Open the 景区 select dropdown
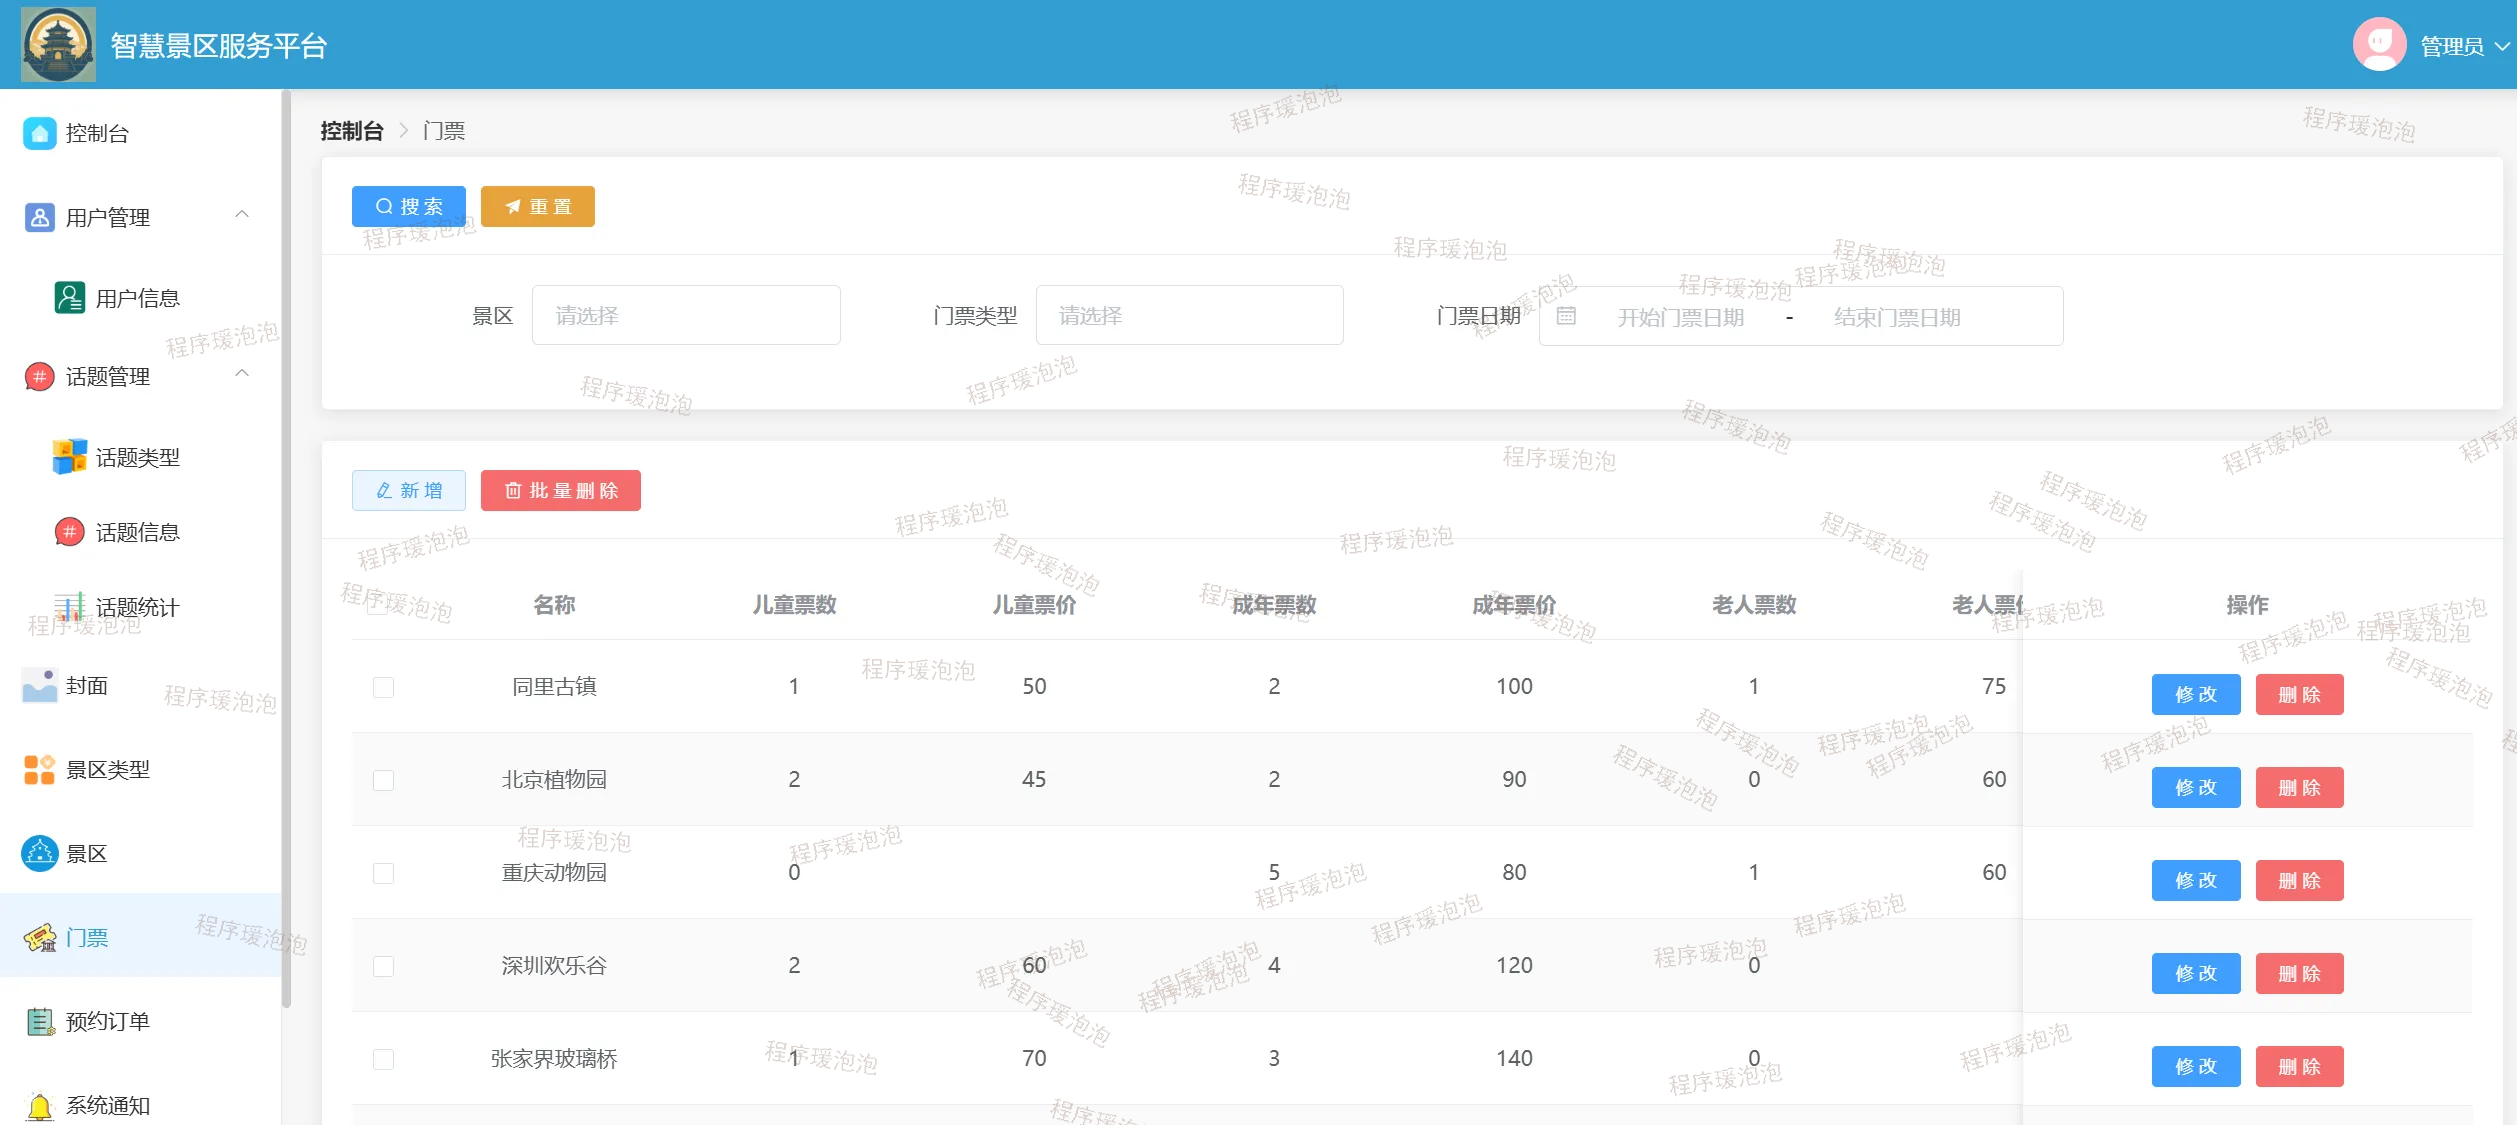This screenshot has height=1125, width=2517. 685,316
